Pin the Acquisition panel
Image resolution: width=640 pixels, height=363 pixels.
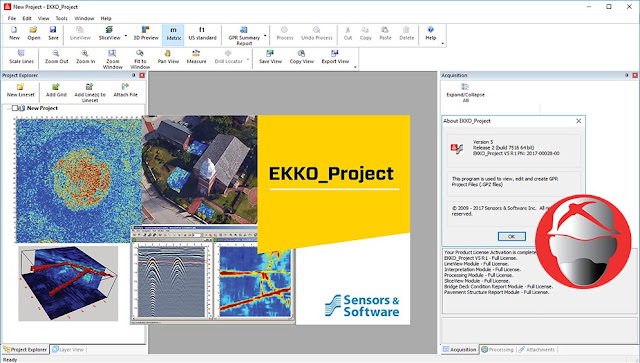click(x=627, y=75)
